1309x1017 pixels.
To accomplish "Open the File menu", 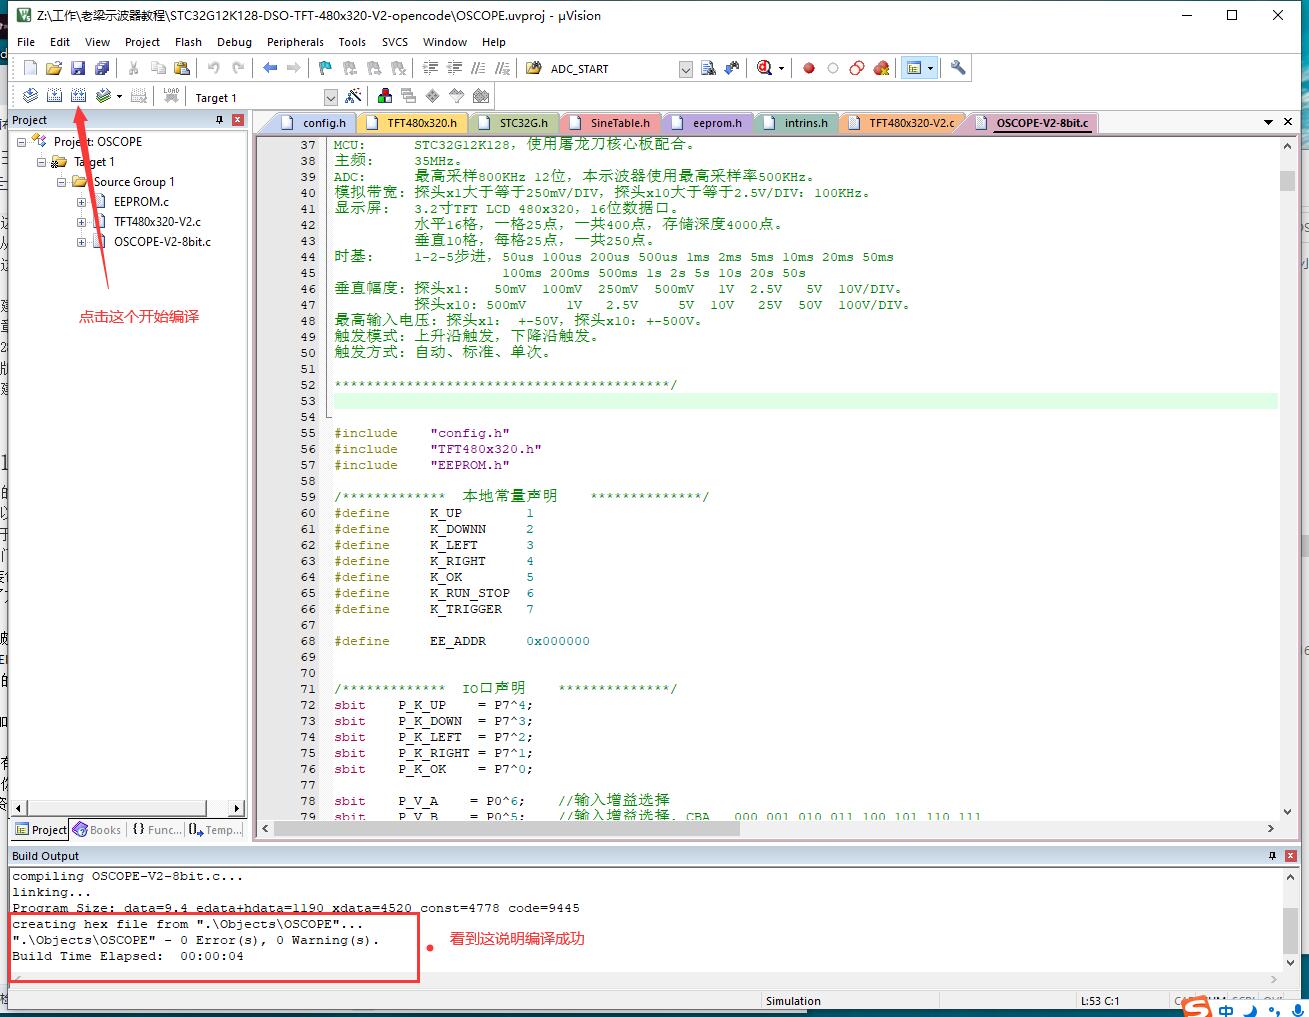I will point(26,42).
